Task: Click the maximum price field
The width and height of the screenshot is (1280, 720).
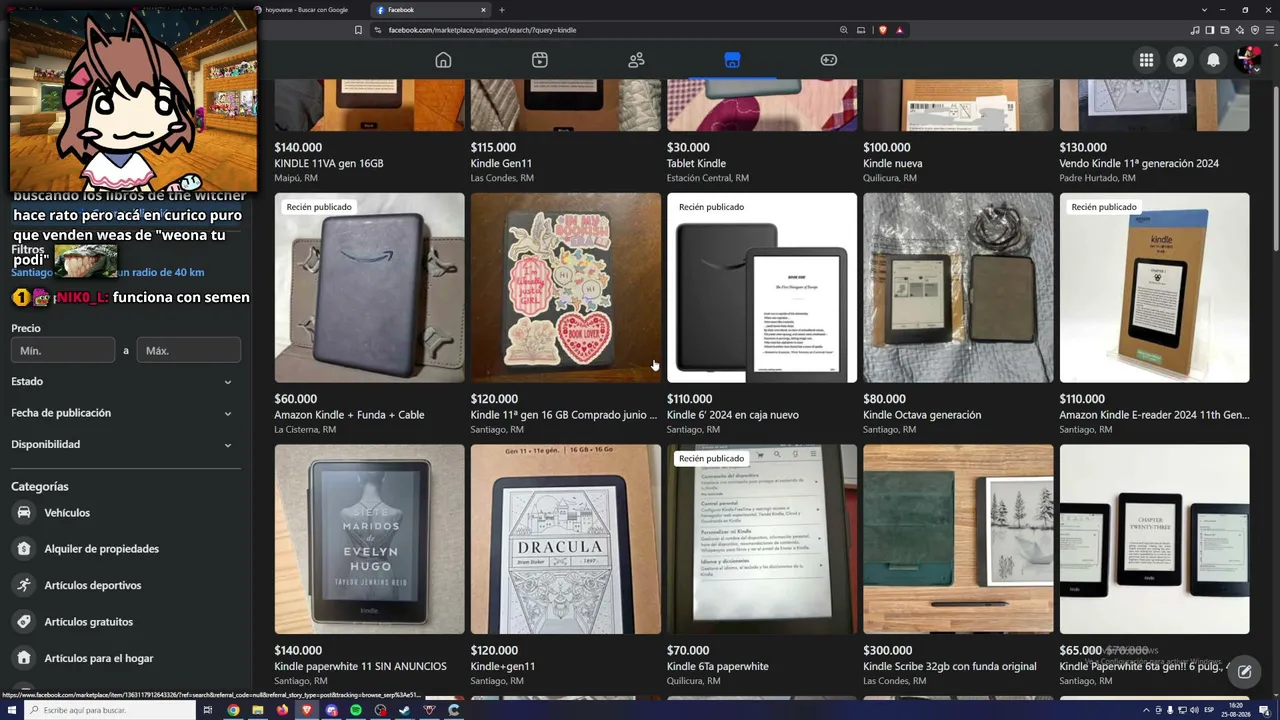Action: pos(188,351)
